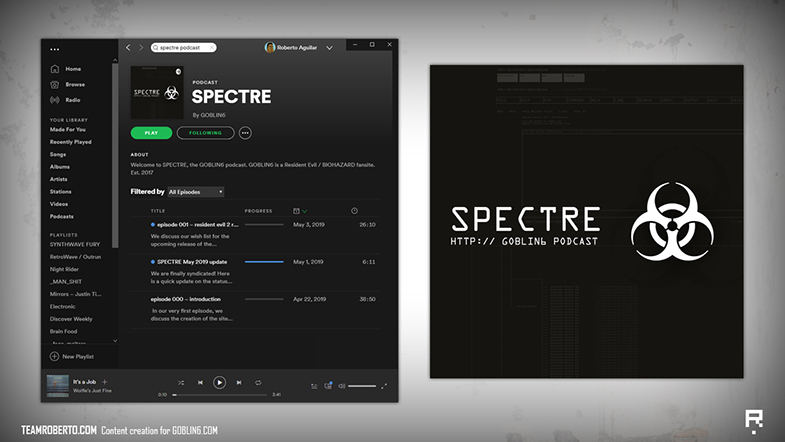Open SPECTRE May 2019 update episode

point(192,262)
